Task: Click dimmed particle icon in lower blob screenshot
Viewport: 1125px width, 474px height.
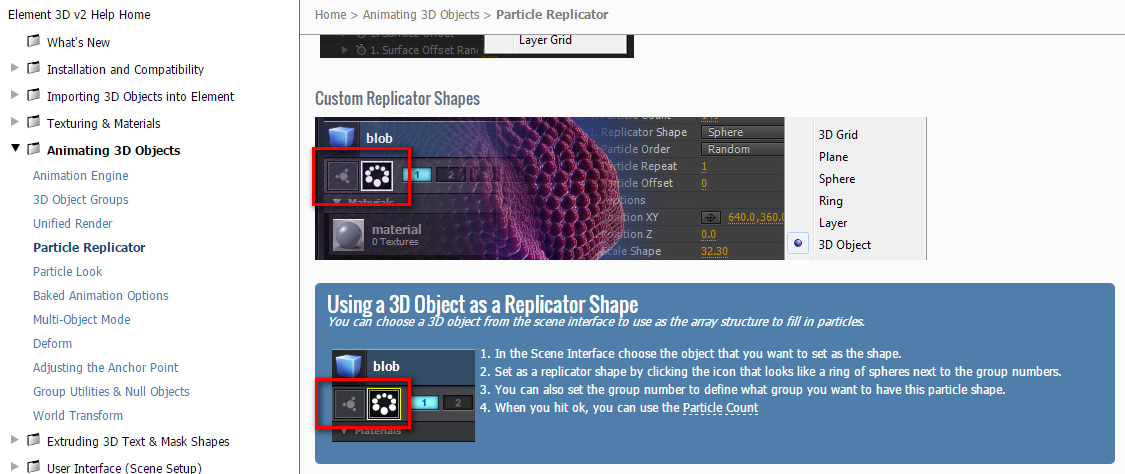Action: pyautogui.click(x=350, y=404)
